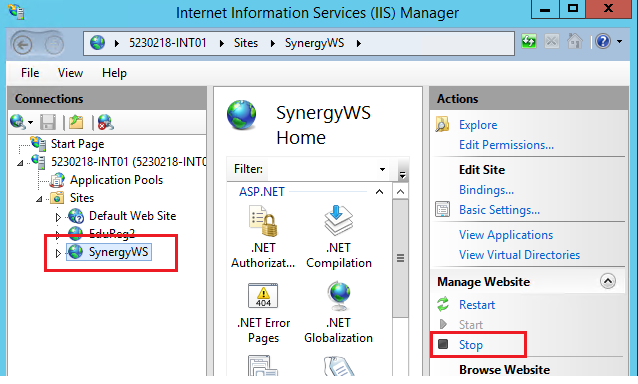Open the Help question mark icon

(603, 41)
